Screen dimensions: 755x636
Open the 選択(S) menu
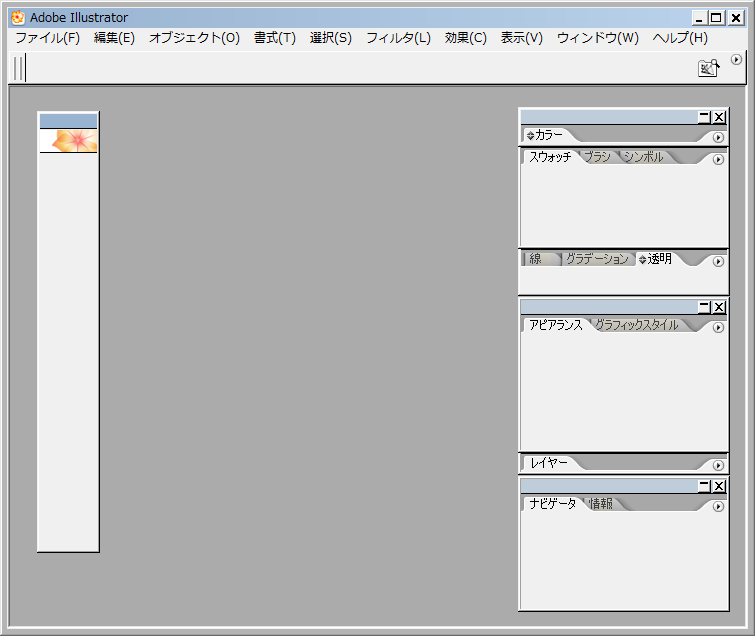click(331, 38)
